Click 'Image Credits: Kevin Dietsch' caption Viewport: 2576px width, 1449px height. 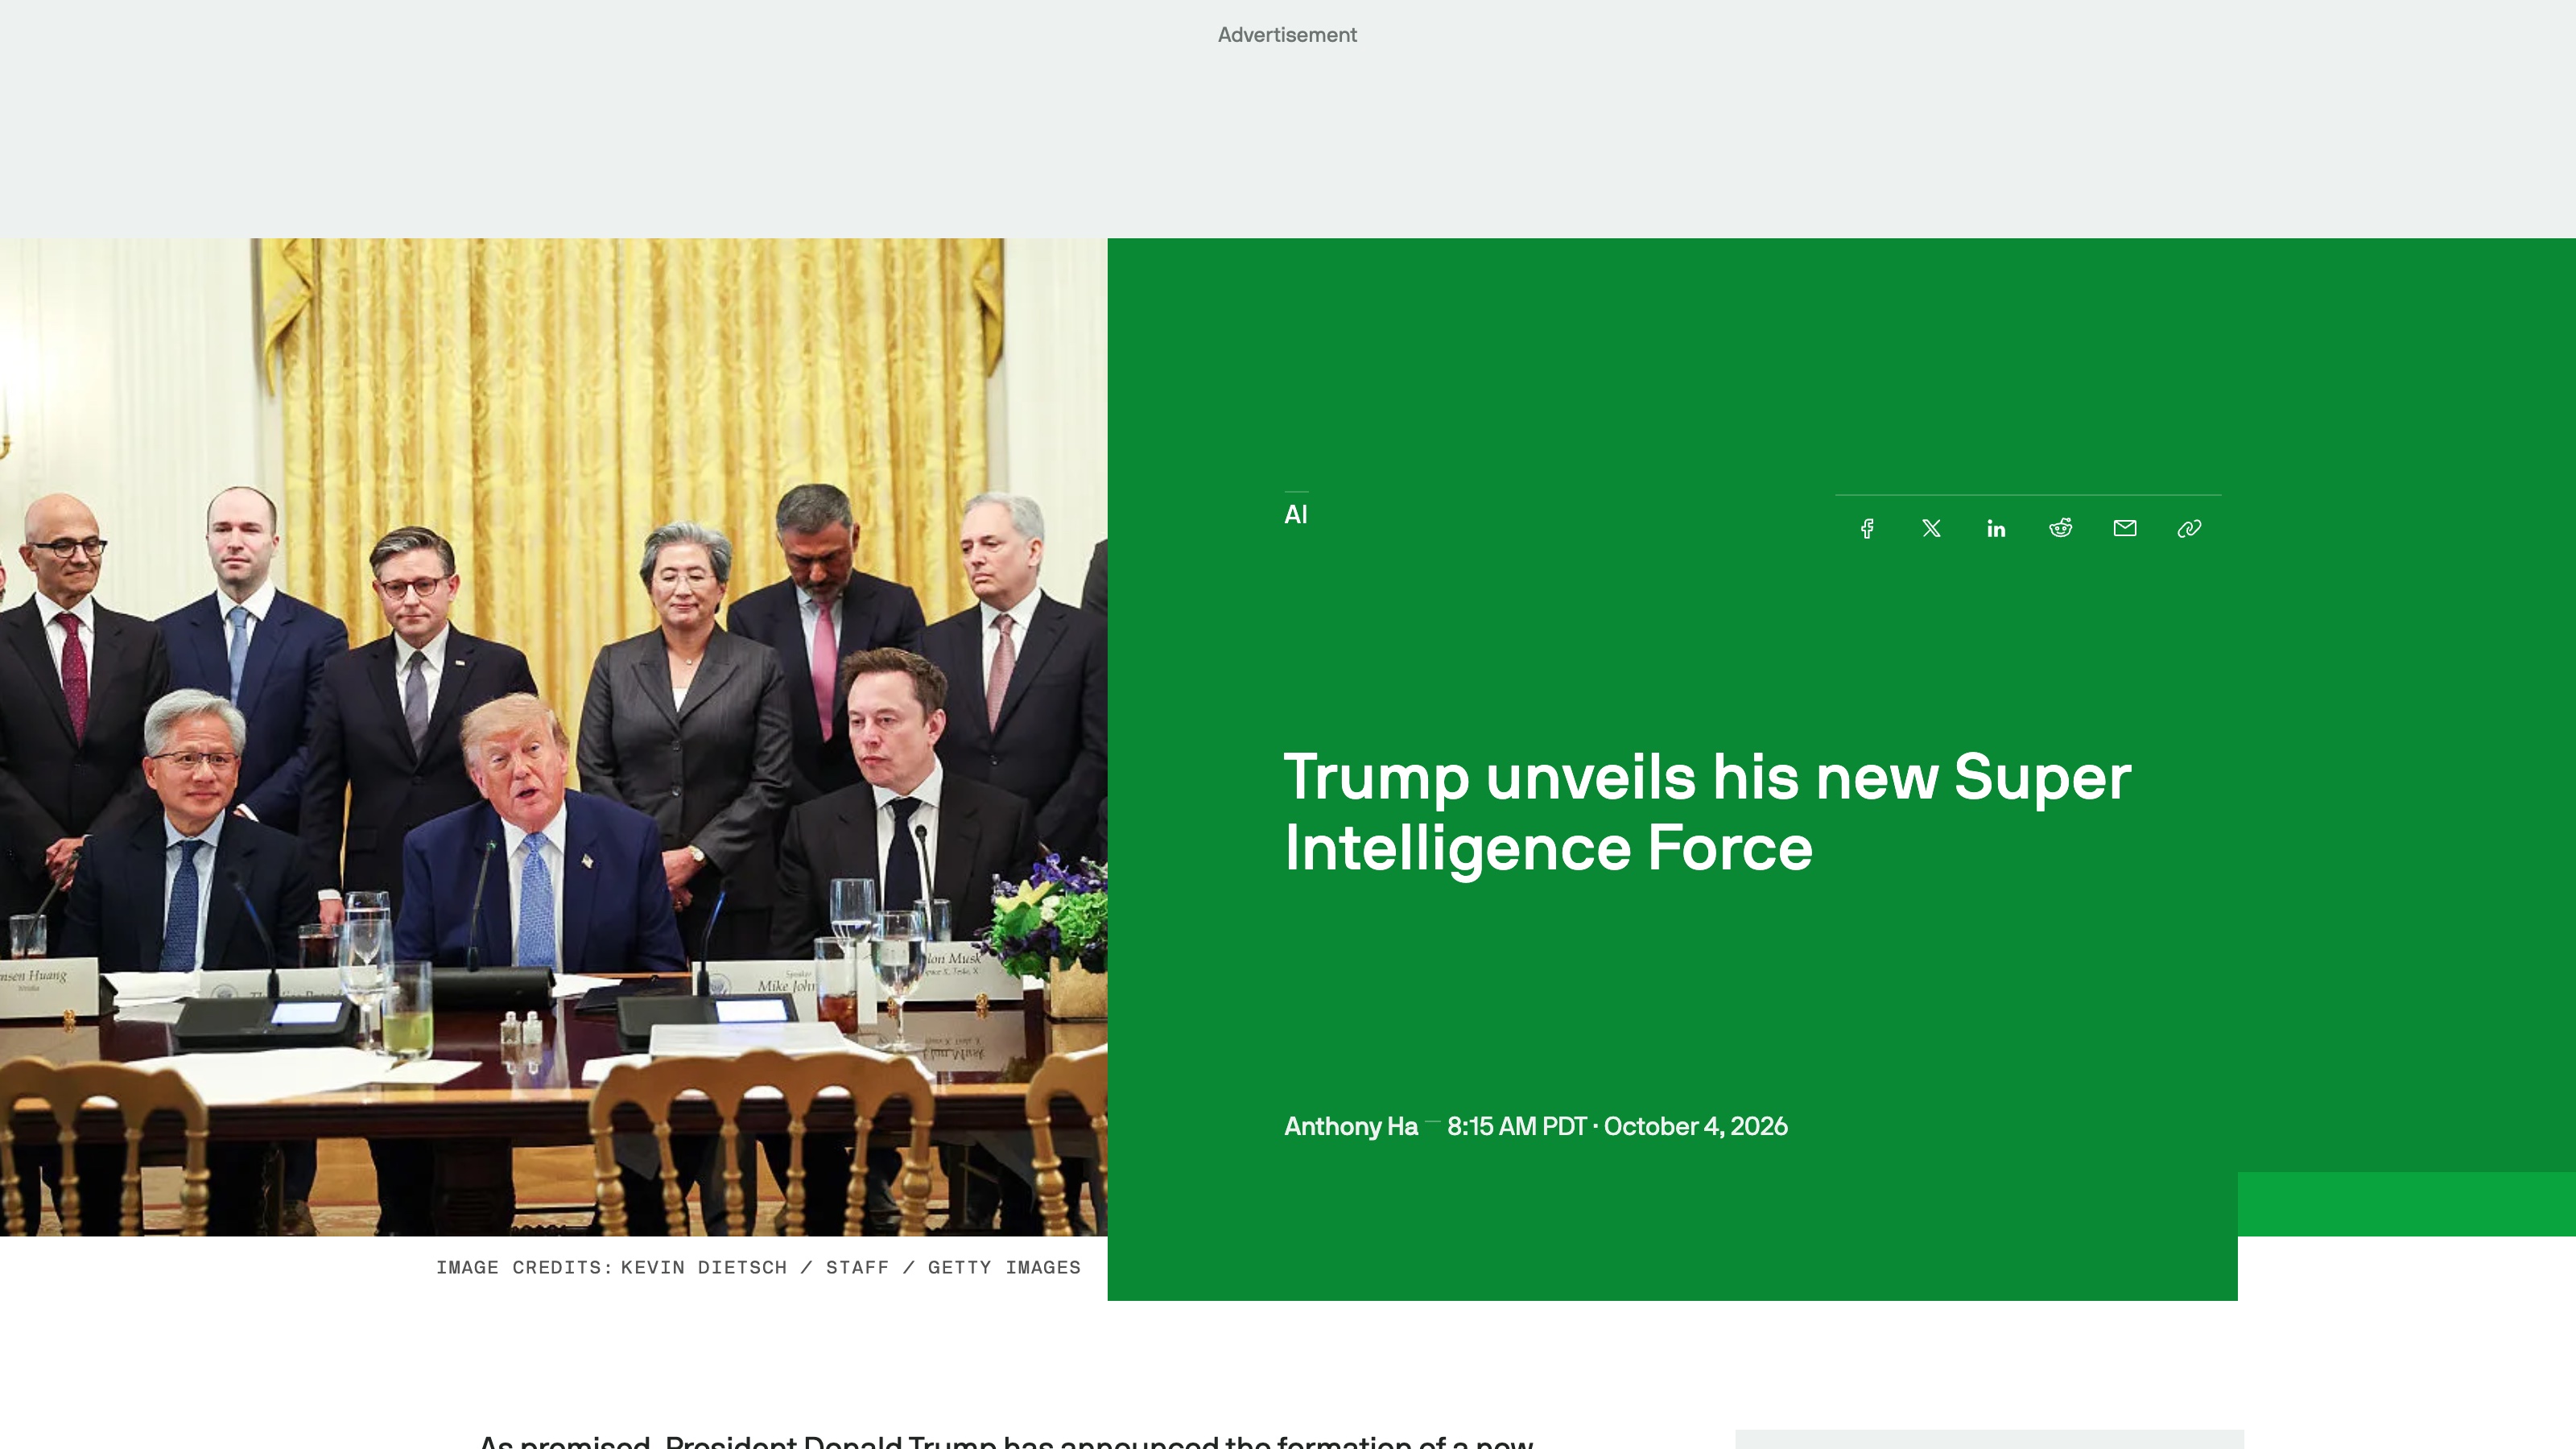(x=758, y=1268)
